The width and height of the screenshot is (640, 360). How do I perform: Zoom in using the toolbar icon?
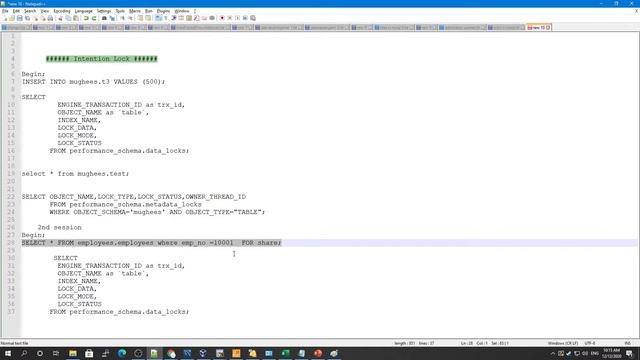(x=122, y=18)
